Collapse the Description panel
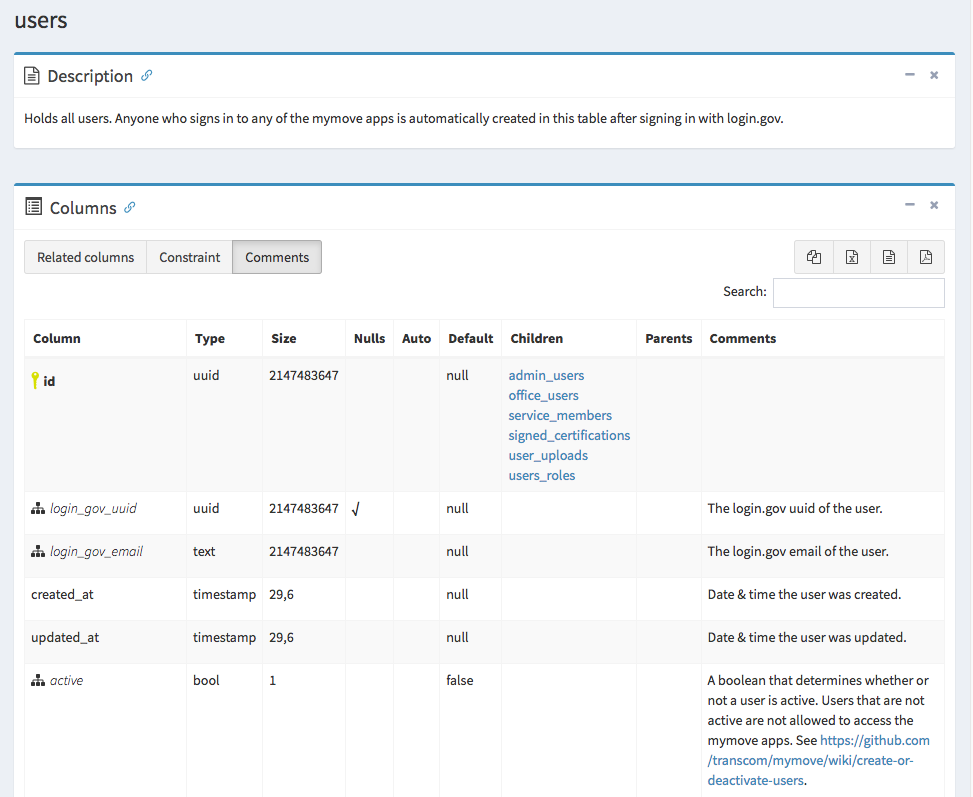Screen dimensions: 973x797 pyautogui.click(x=909, y=74)
